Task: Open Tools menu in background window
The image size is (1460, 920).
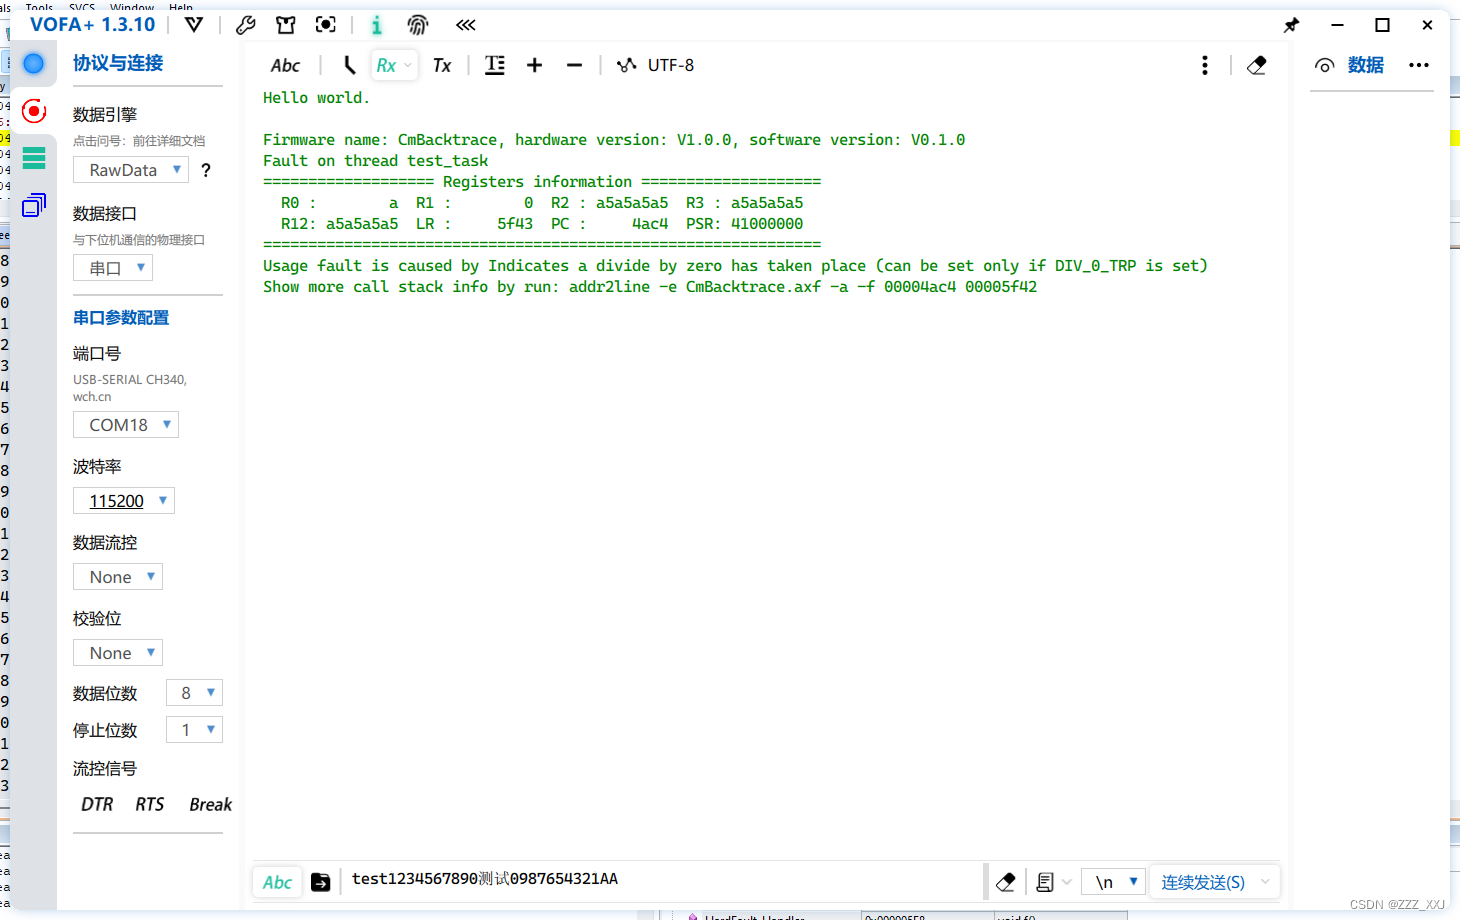Action: [39, 7]
